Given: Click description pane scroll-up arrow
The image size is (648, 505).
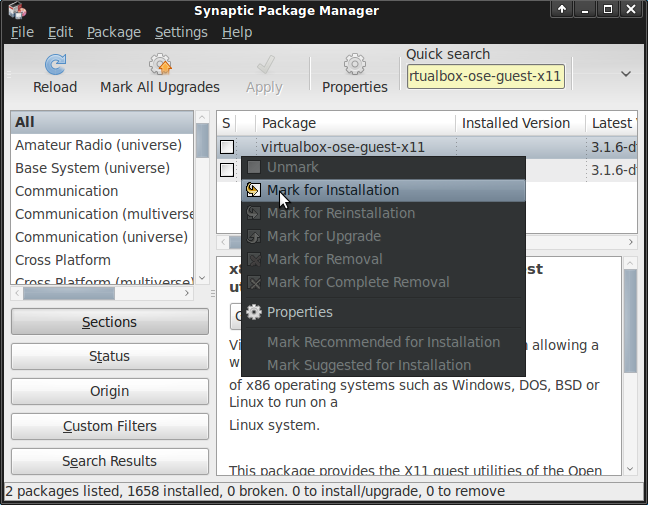Looking at the screenshot, I should 630,263.
